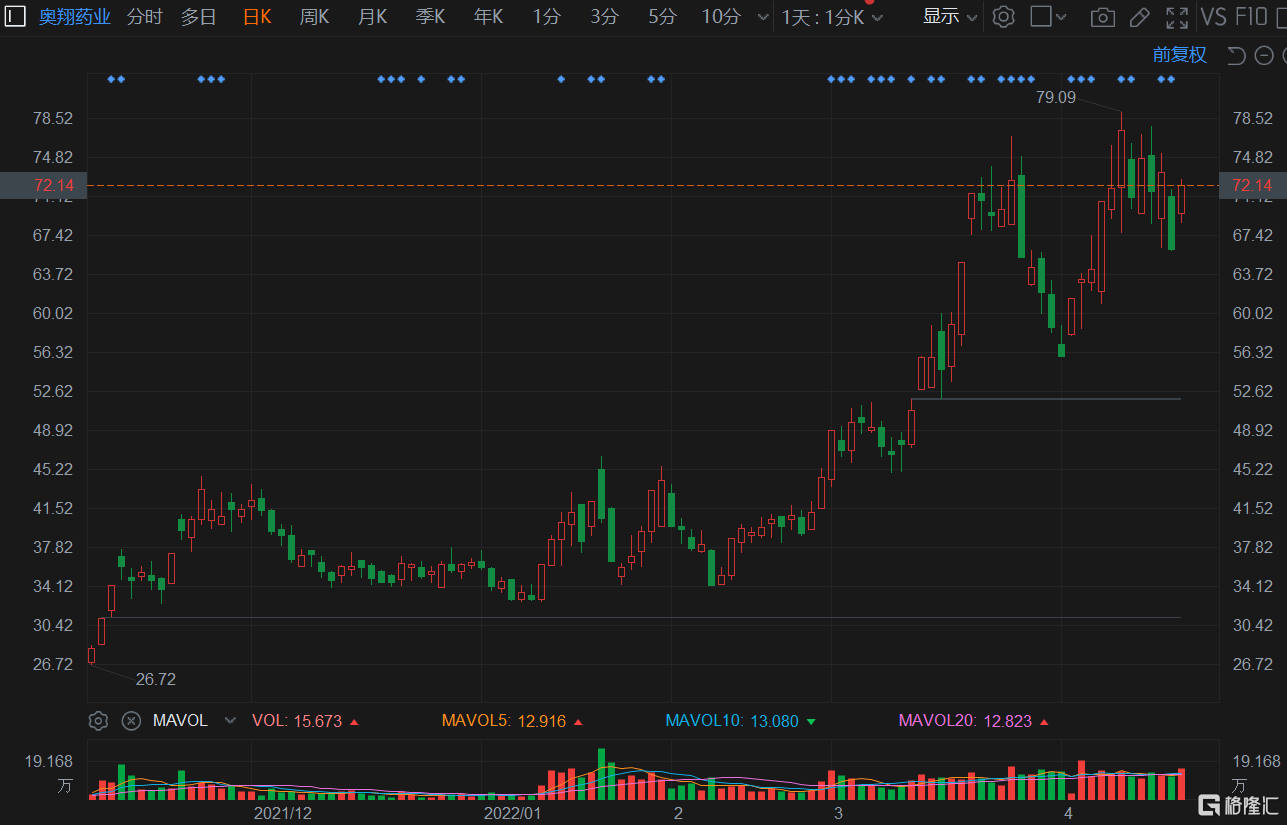Select the 月K monthly chart tab
The image size is (1287, 825).
[x=372, y=17]
